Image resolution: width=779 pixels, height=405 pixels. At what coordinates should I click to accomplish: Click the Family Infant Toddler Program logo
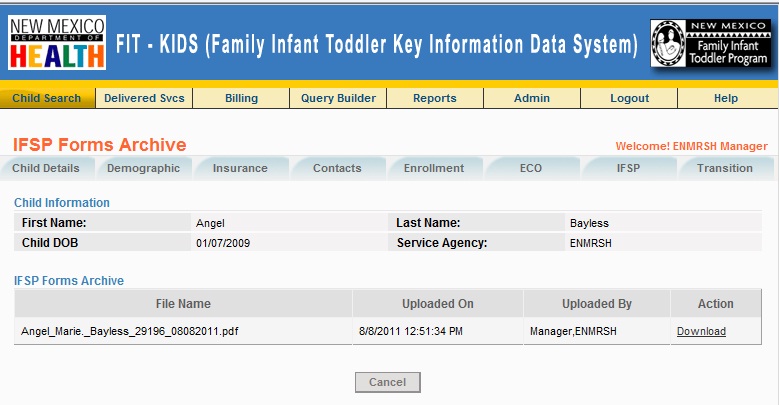pyautogui.click(x=710, y=44)
